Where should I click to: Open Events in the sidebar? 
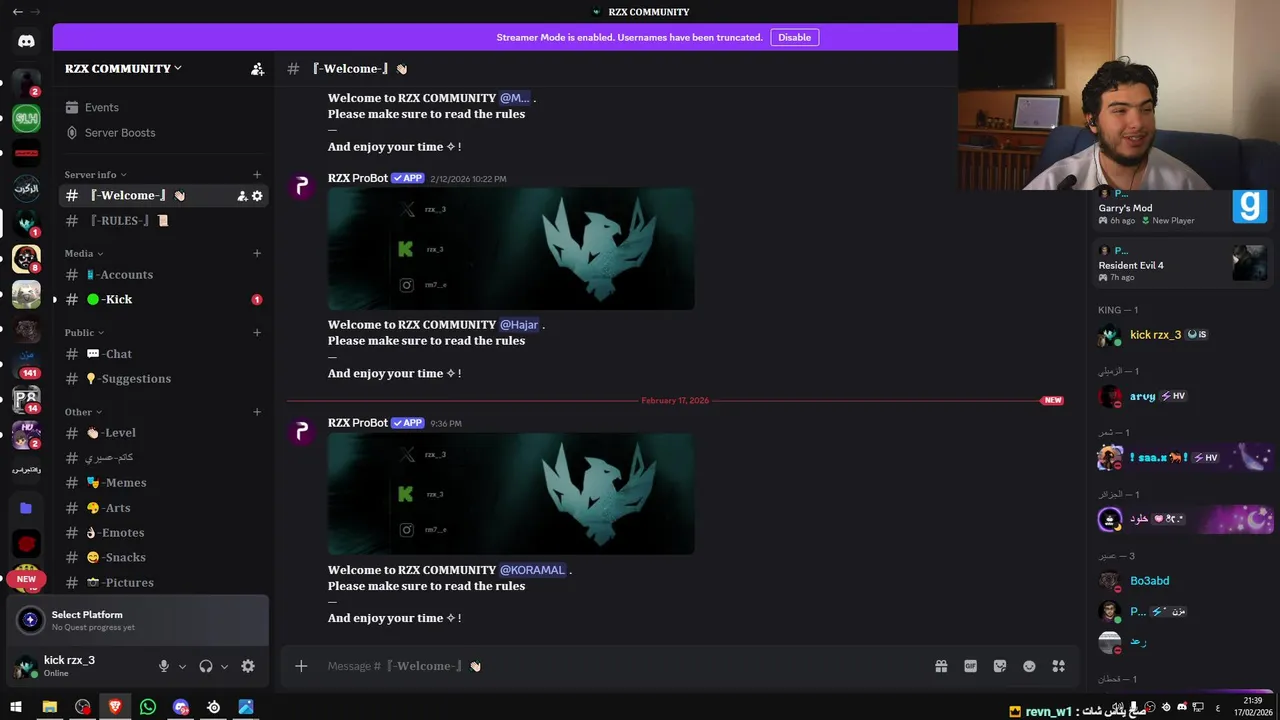164,108
